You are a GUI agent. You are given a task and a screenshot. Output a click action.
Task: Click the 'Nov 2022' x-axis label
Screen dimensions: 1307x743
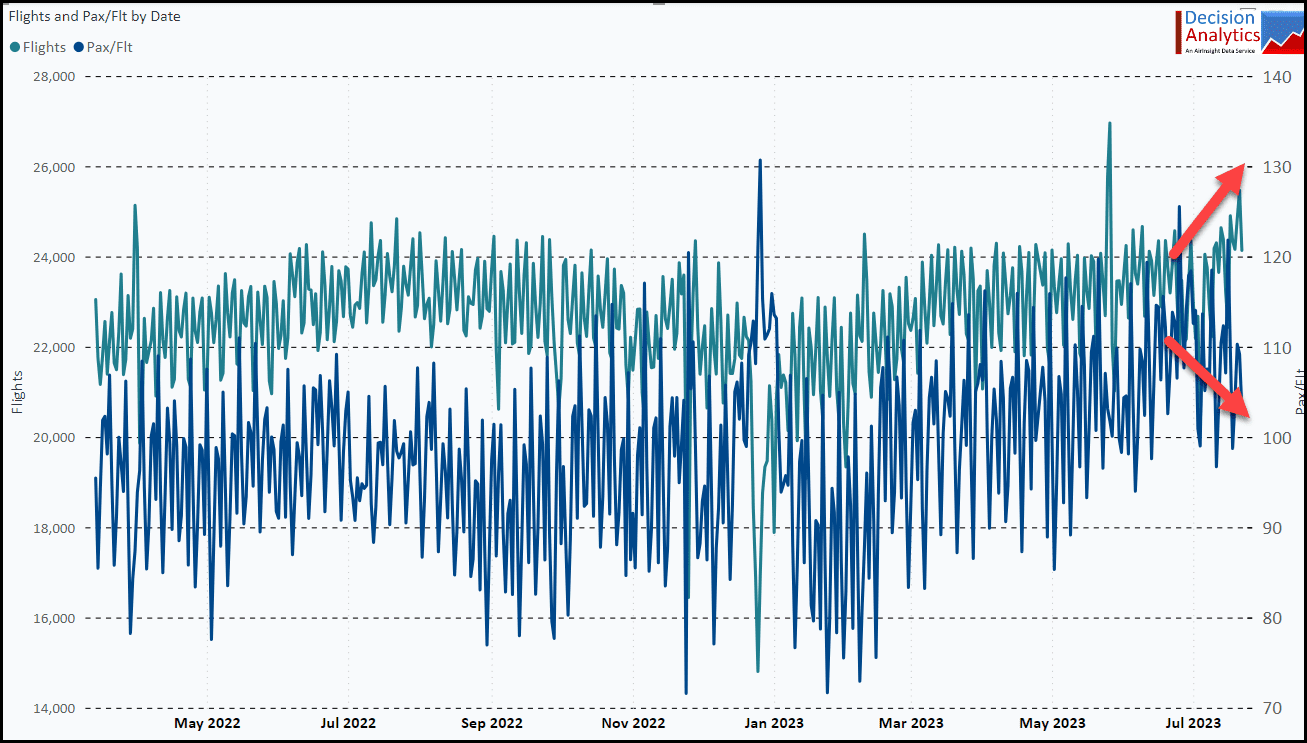[631, 723]
